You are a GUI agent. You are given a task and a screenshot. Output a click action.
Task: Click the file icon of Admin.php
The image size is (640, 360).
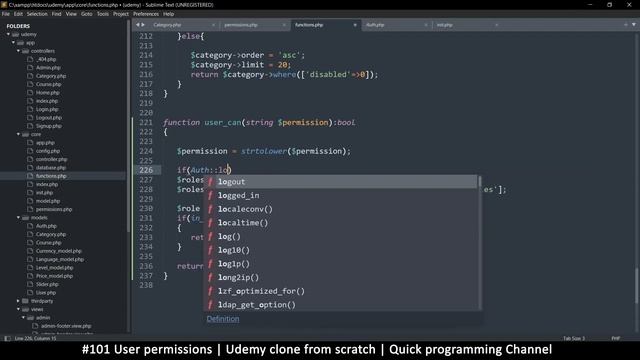click(30, 67)
